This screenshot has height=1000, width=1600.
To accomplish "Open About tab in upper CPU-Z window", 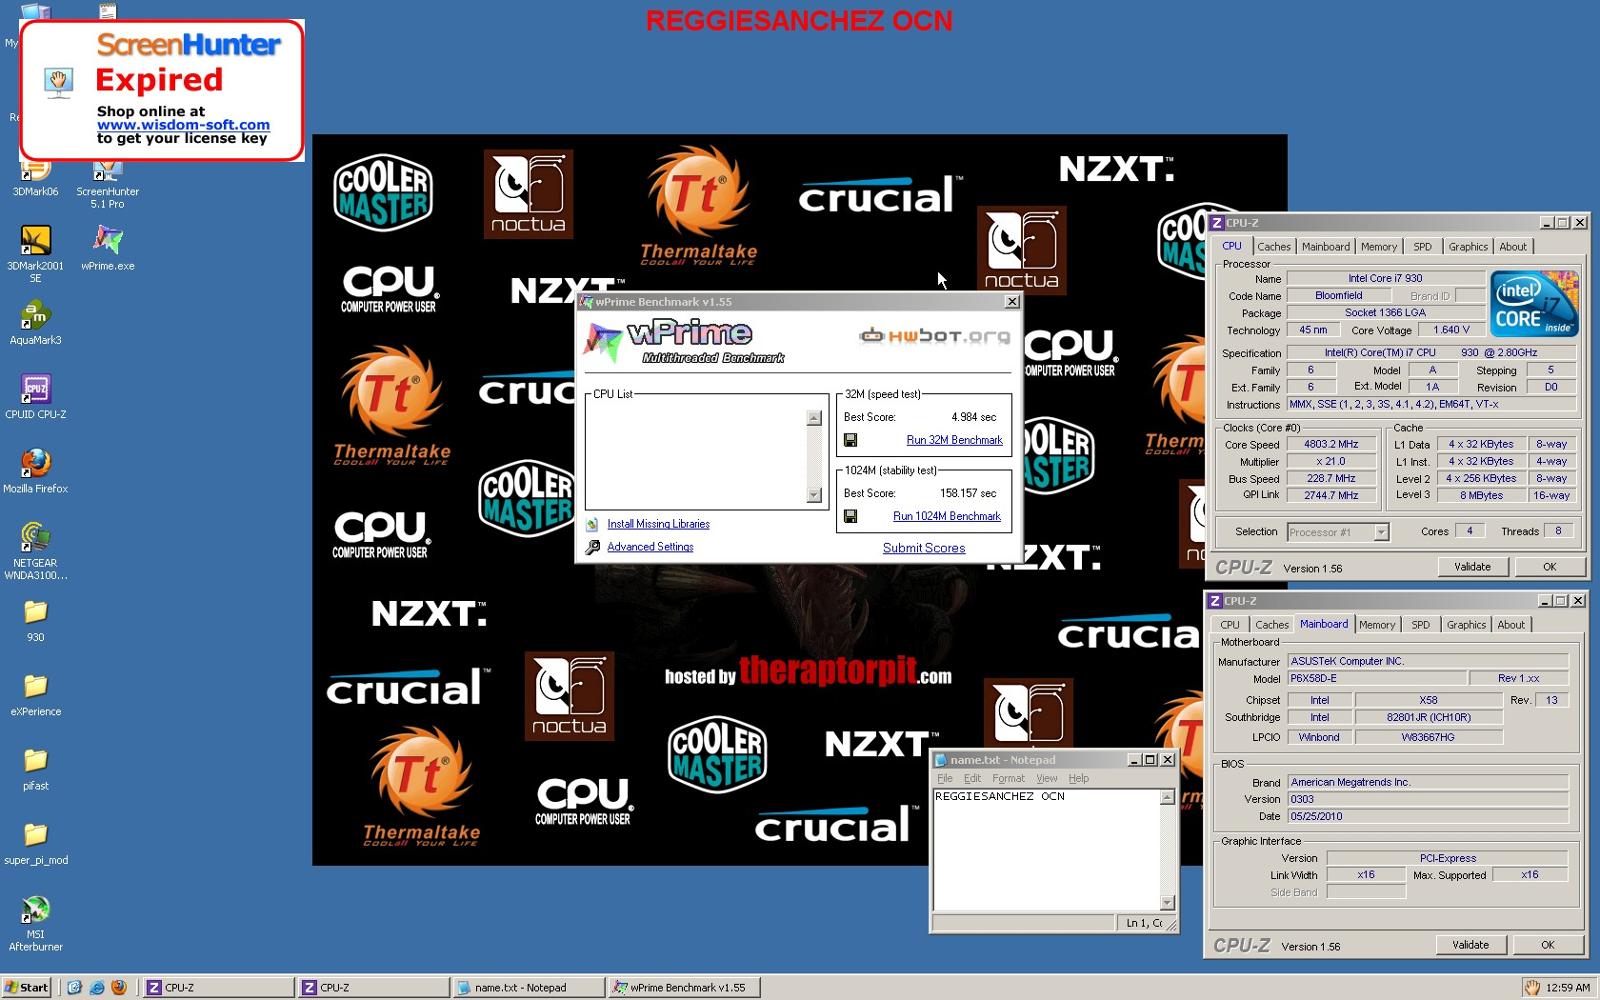I will pos(1512,247).
